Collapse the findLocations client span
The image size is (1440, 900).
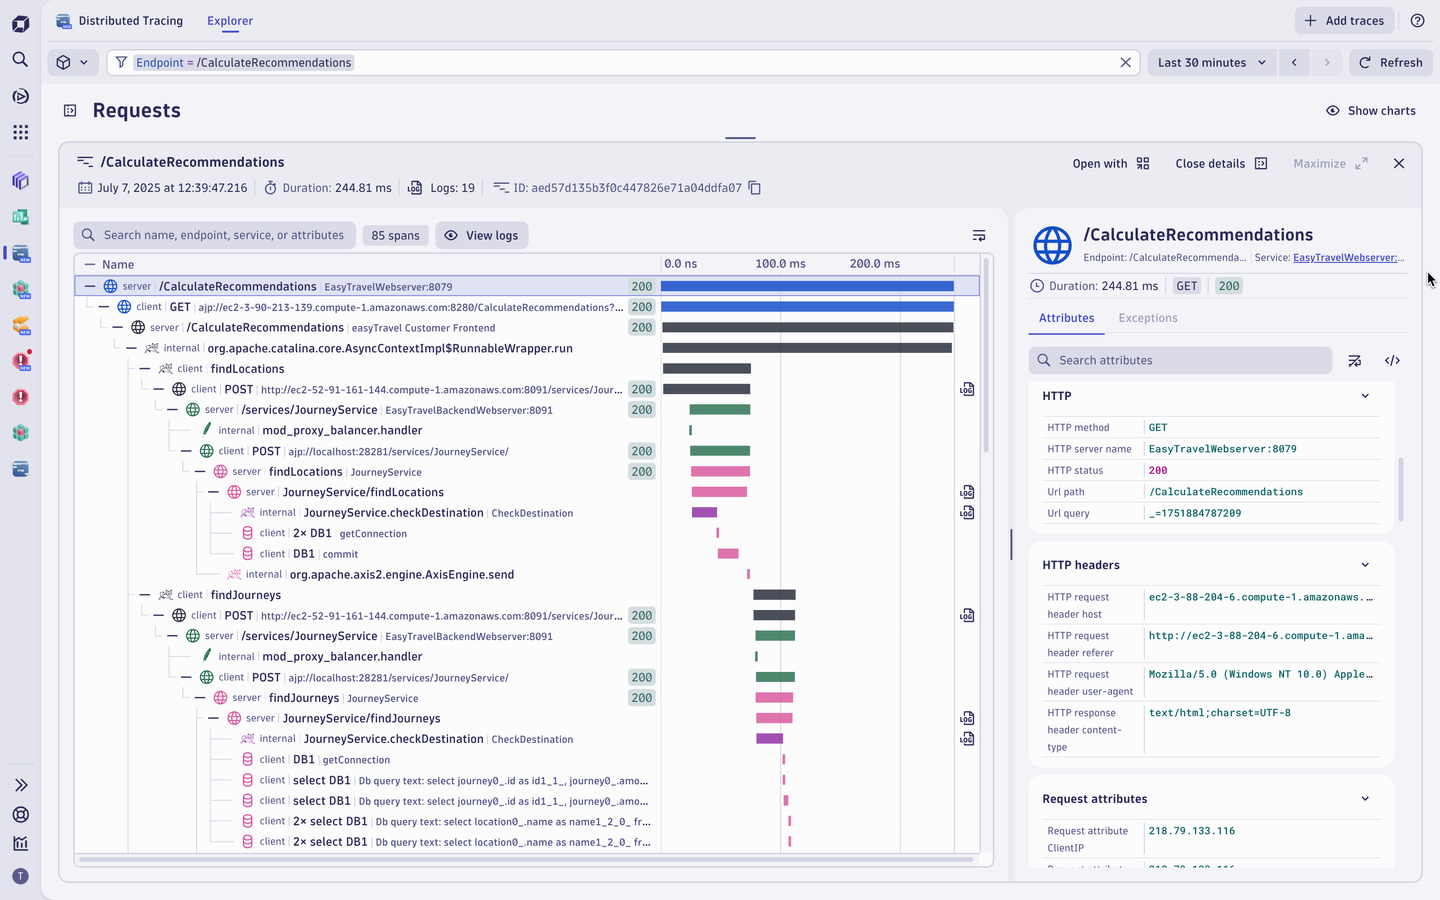click(x=145, y=369)
